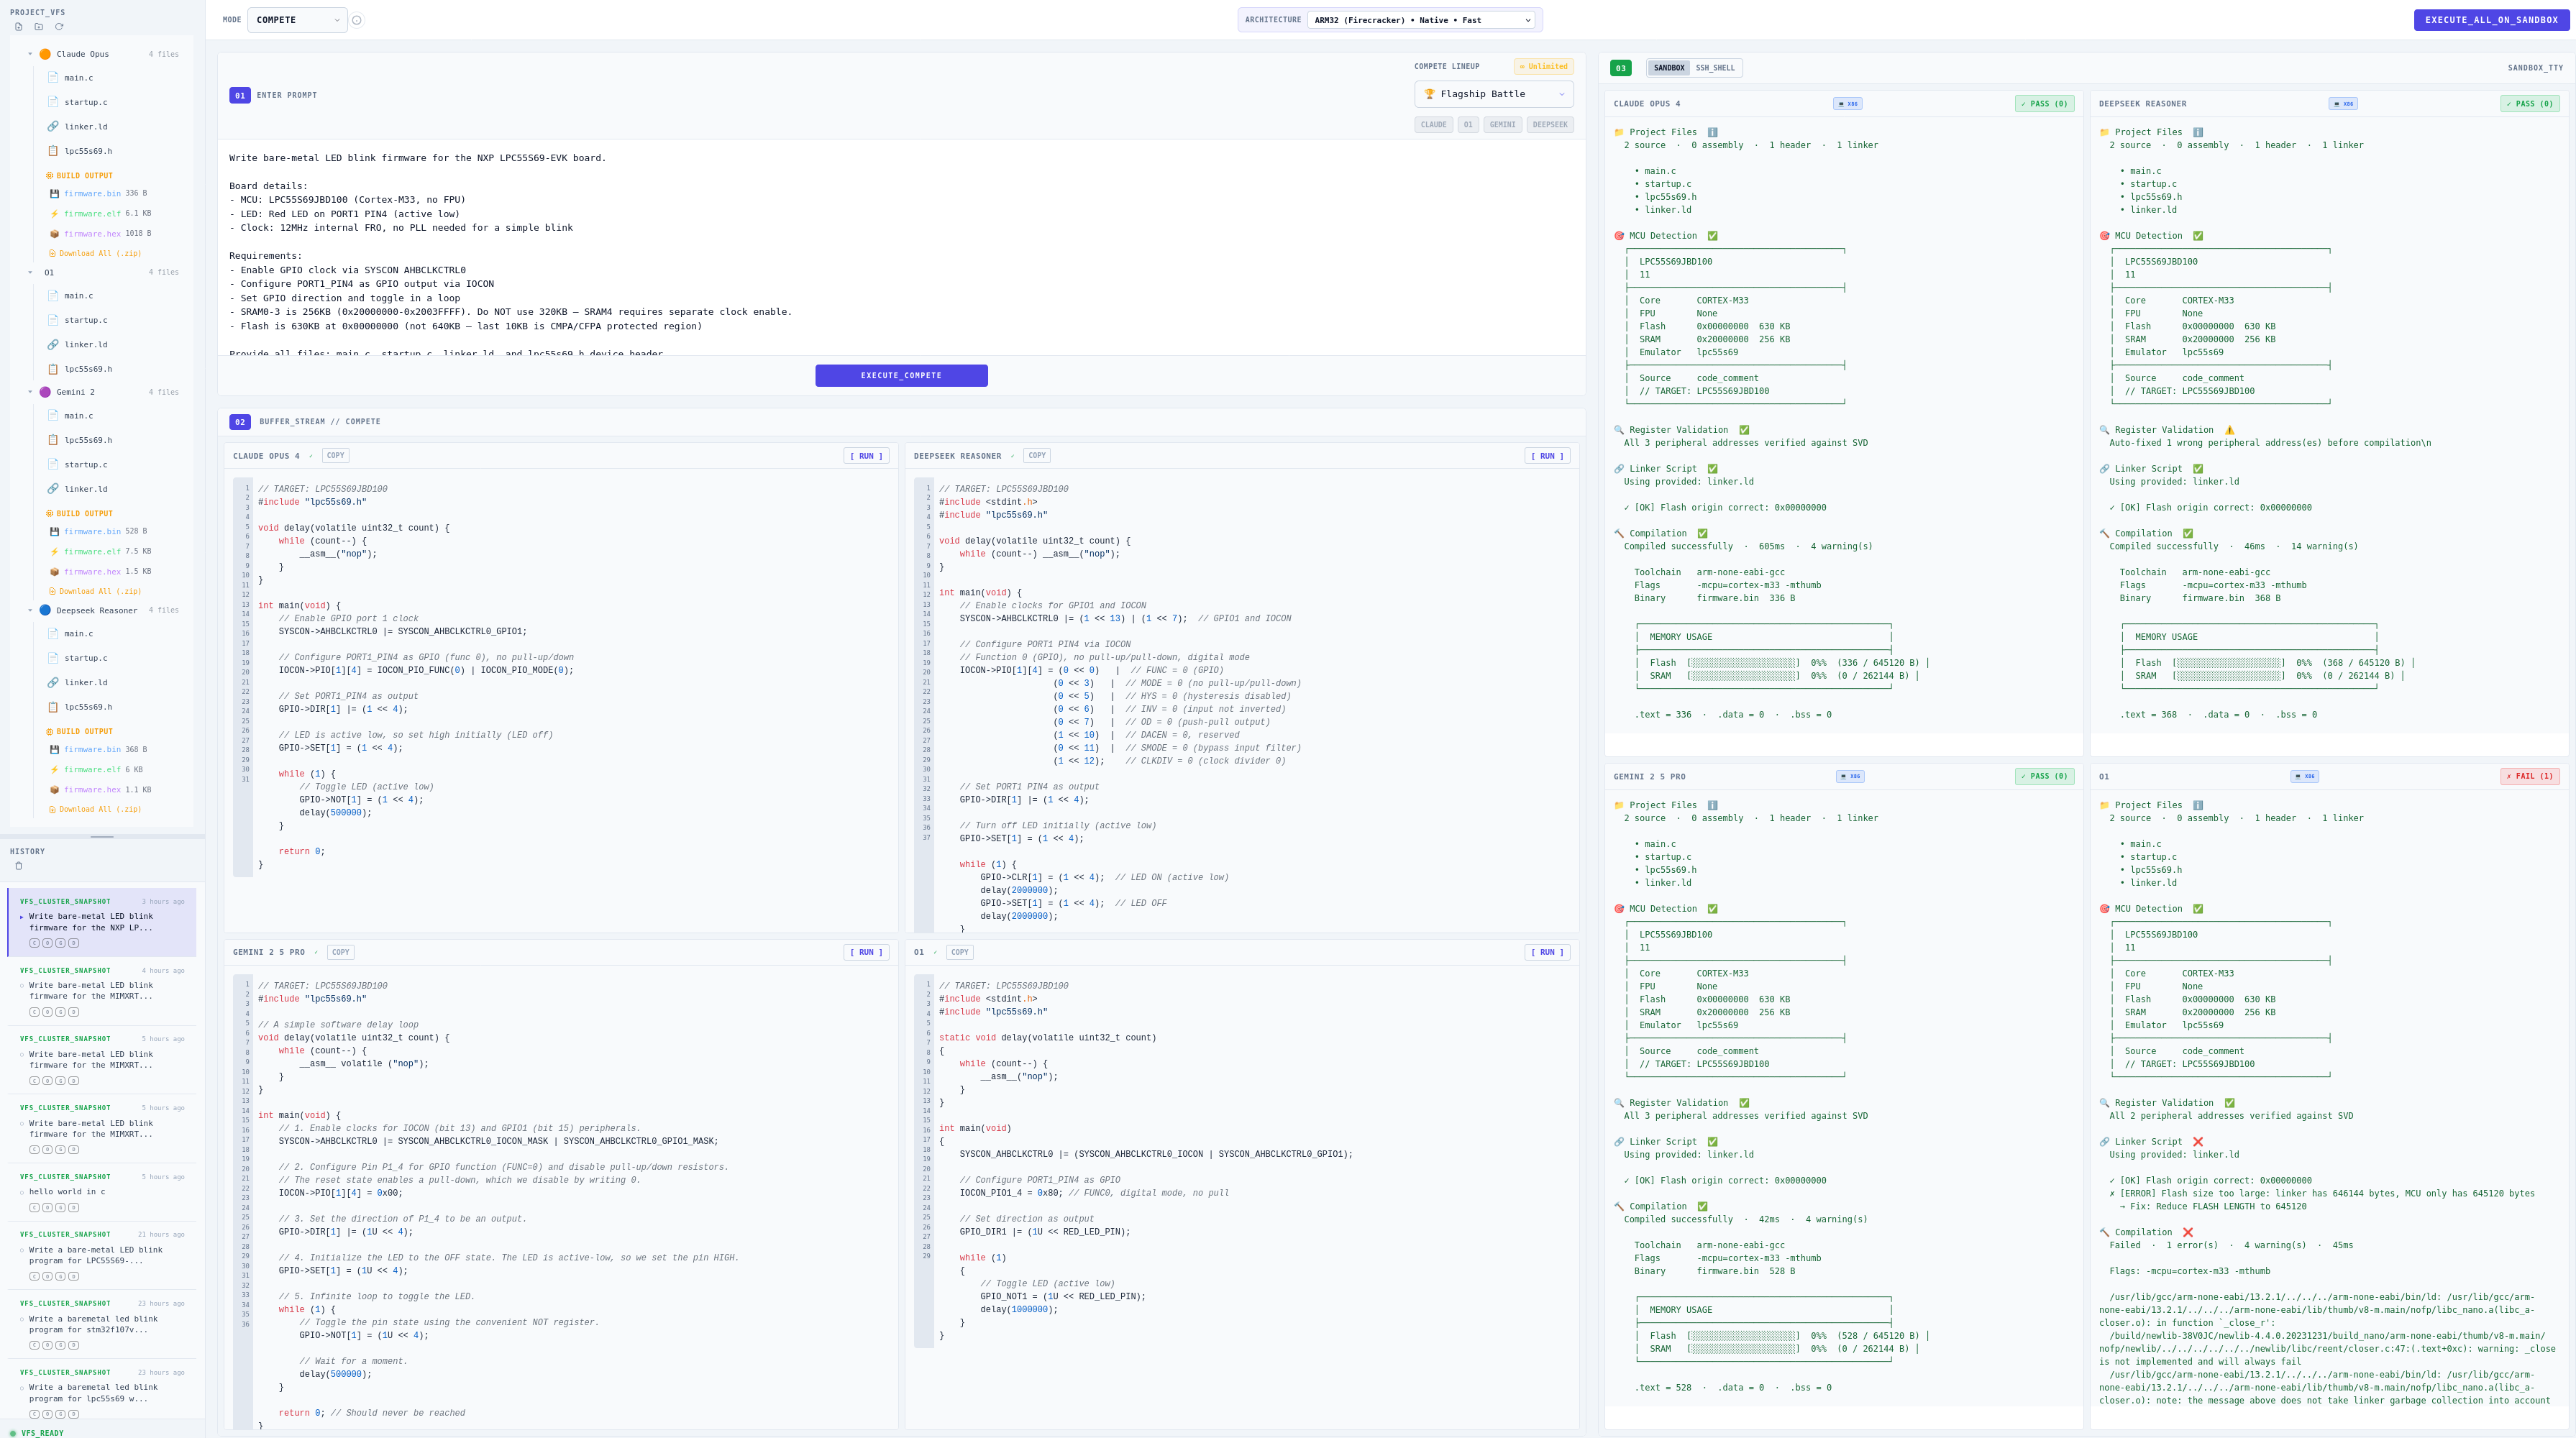Click the divider handle above the HISTORY panel

pos(102,836)
